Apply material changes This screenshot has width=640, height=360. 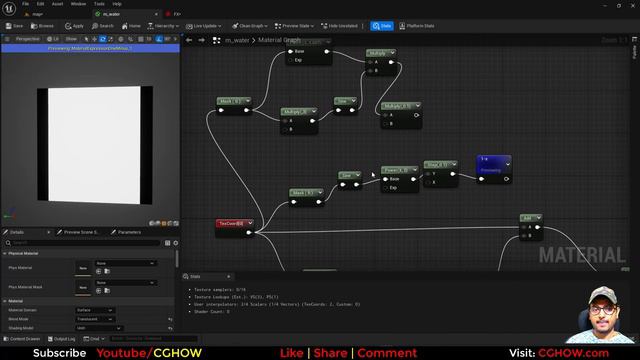click(74, 26)
